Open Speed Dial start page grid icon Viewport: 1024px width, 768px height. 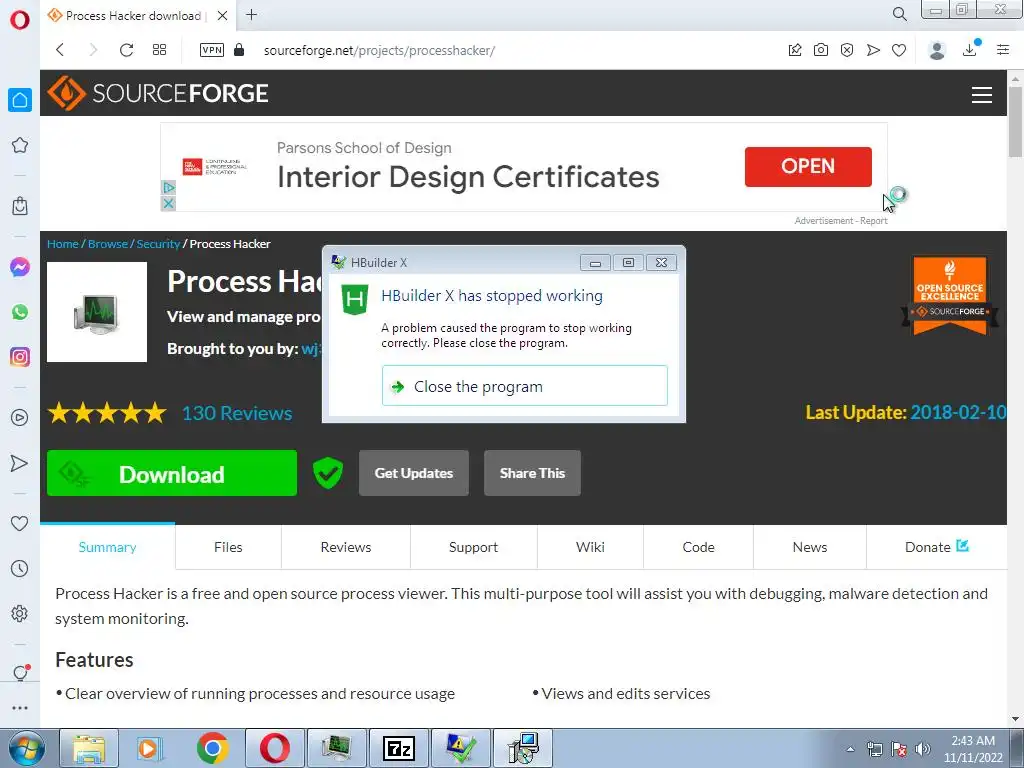[x=159, y=50]
